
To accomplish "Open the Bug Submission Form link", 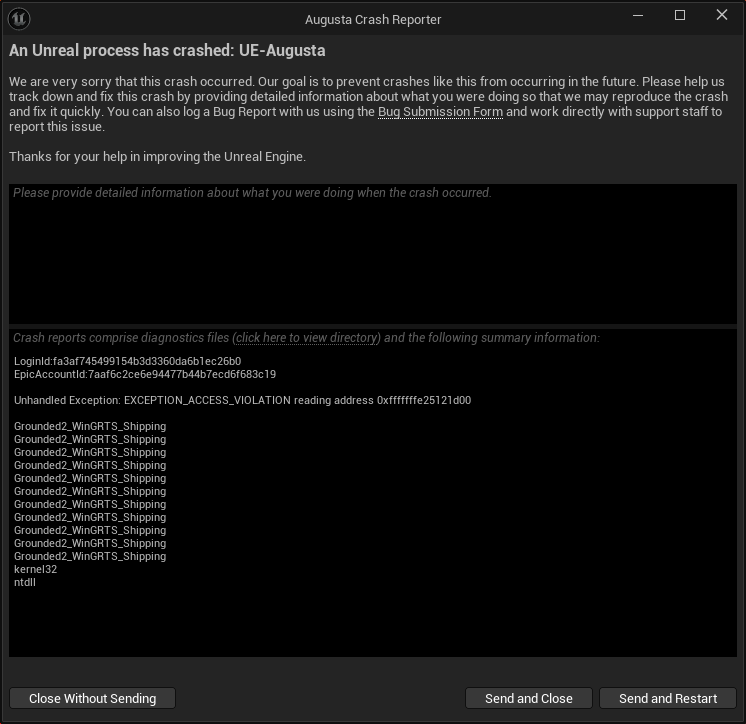I will click(440, 112).
